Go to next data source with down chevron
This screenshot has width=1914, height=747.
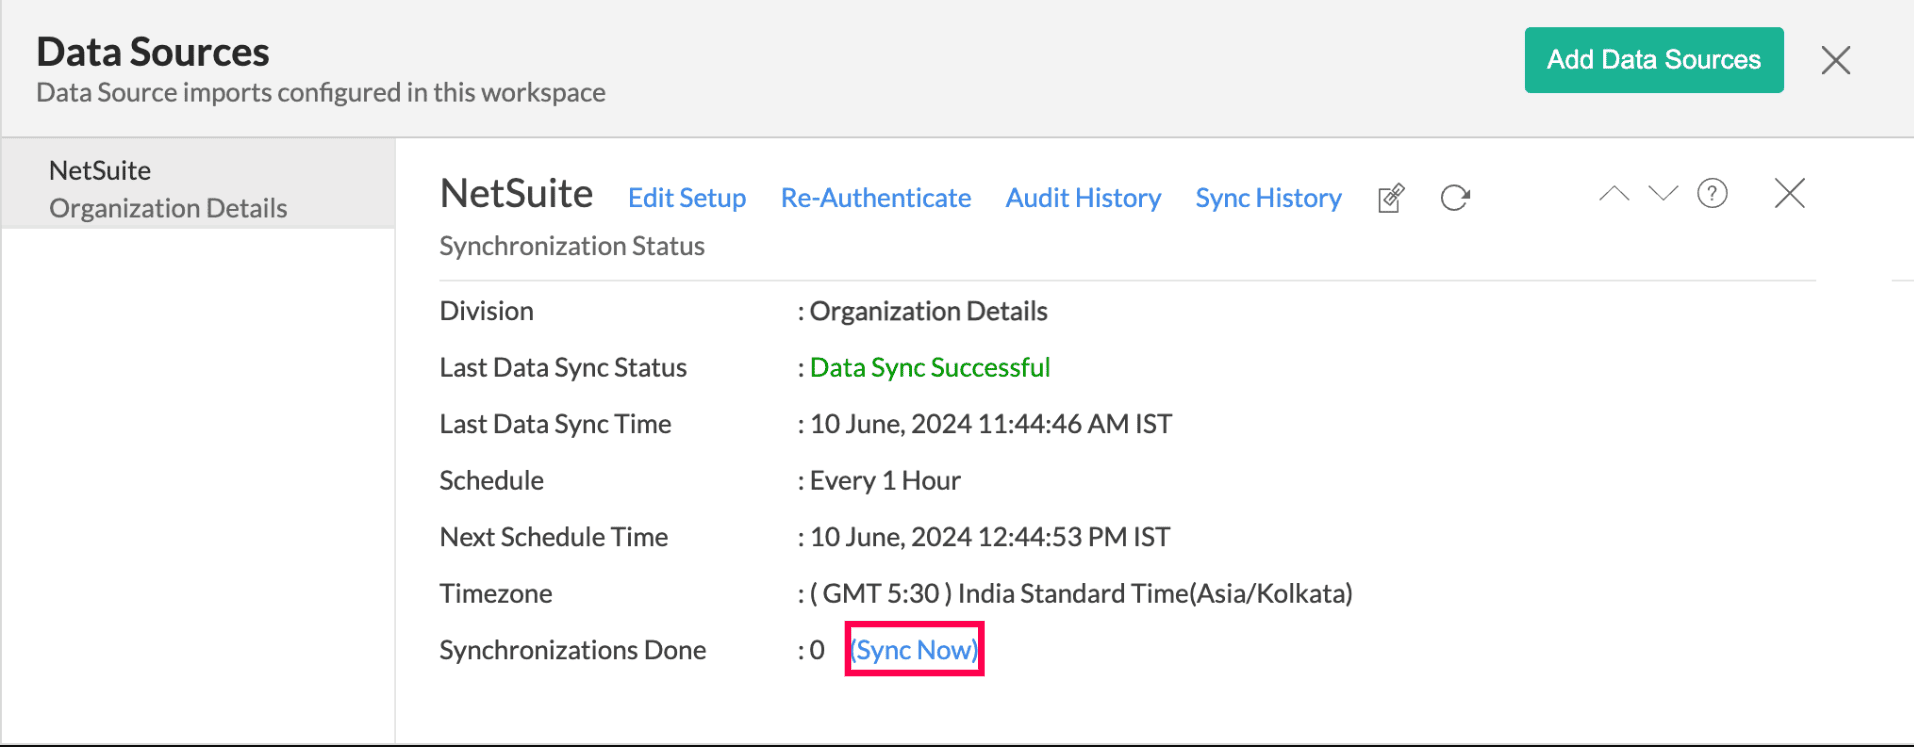pos(1663,194)
